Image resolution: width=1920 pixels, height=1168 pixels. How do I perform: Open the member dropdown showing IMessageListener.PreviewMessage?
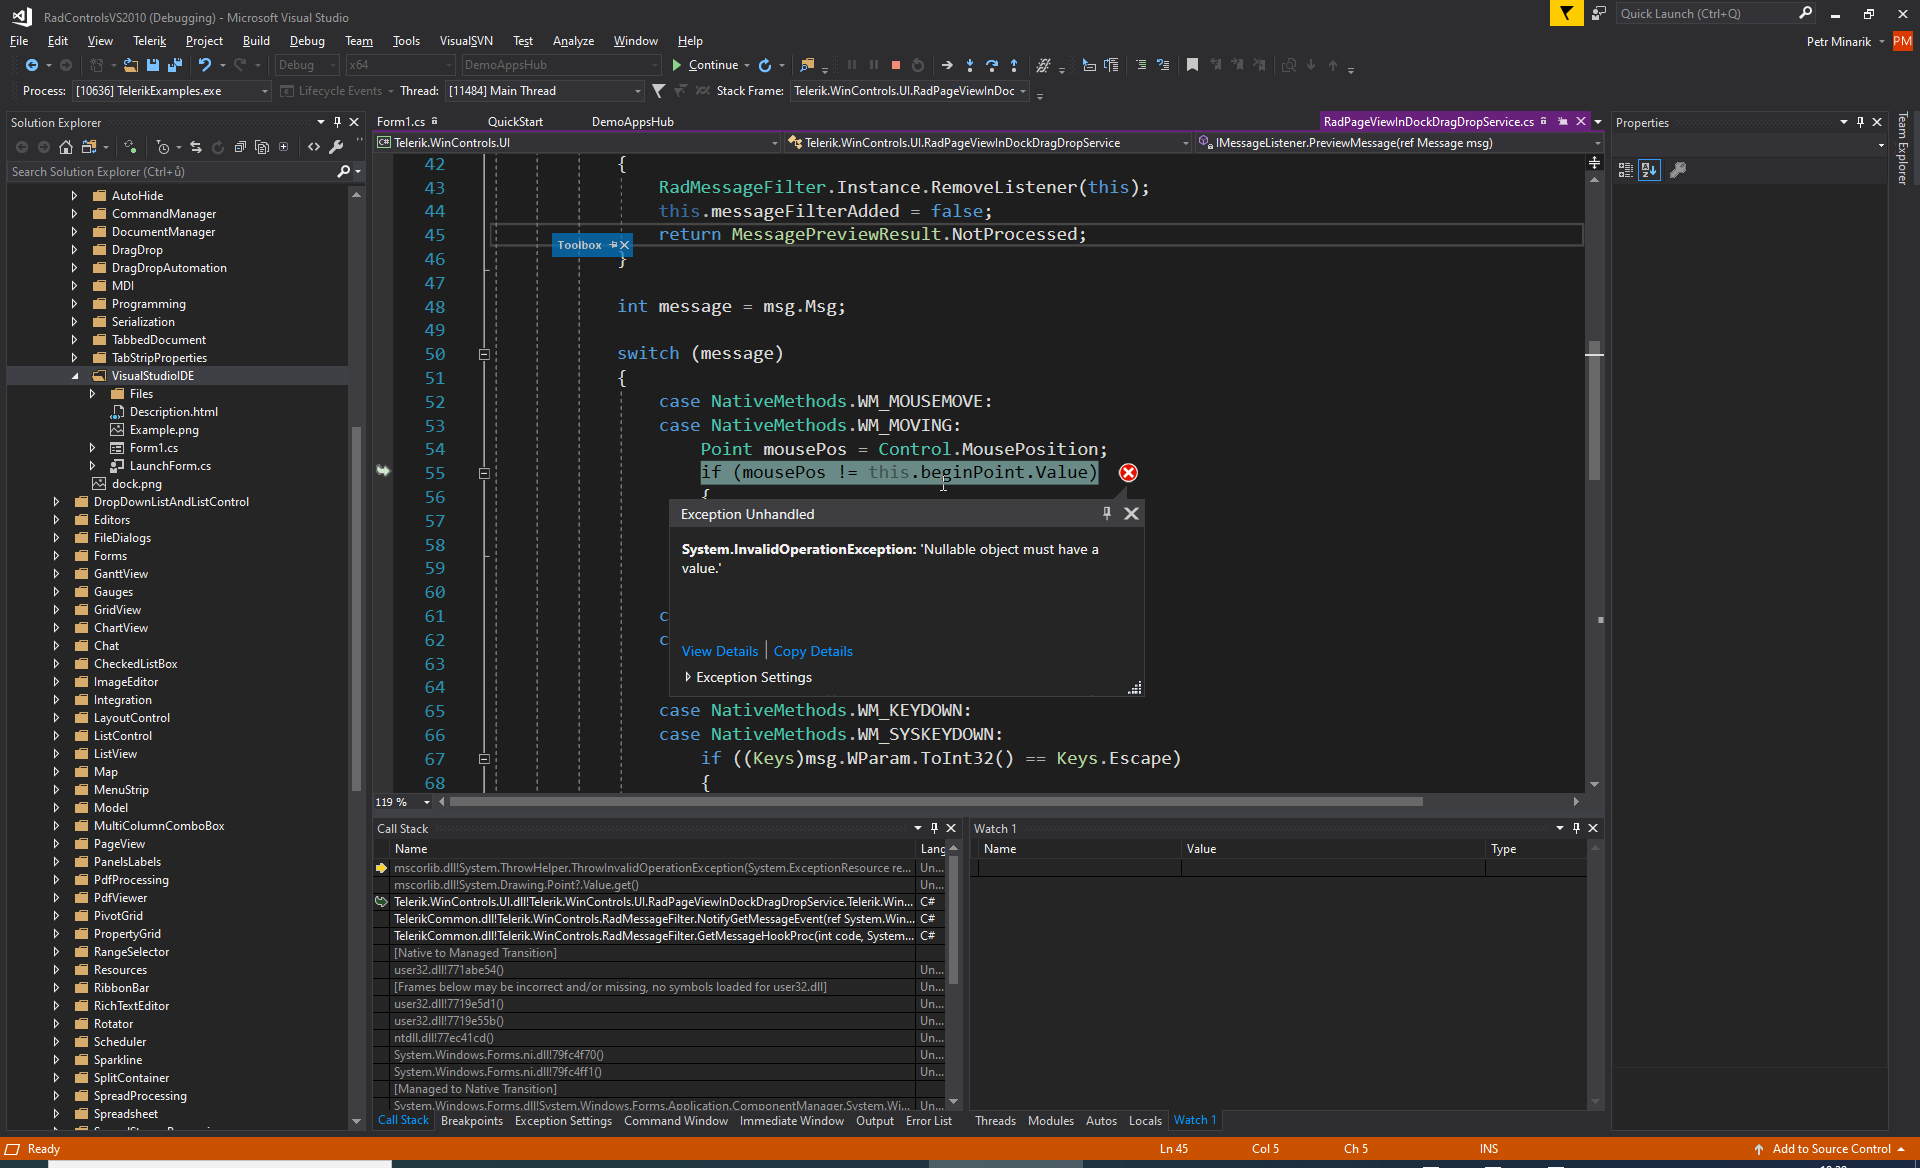pyautogui.click(x=1398, y=143)
